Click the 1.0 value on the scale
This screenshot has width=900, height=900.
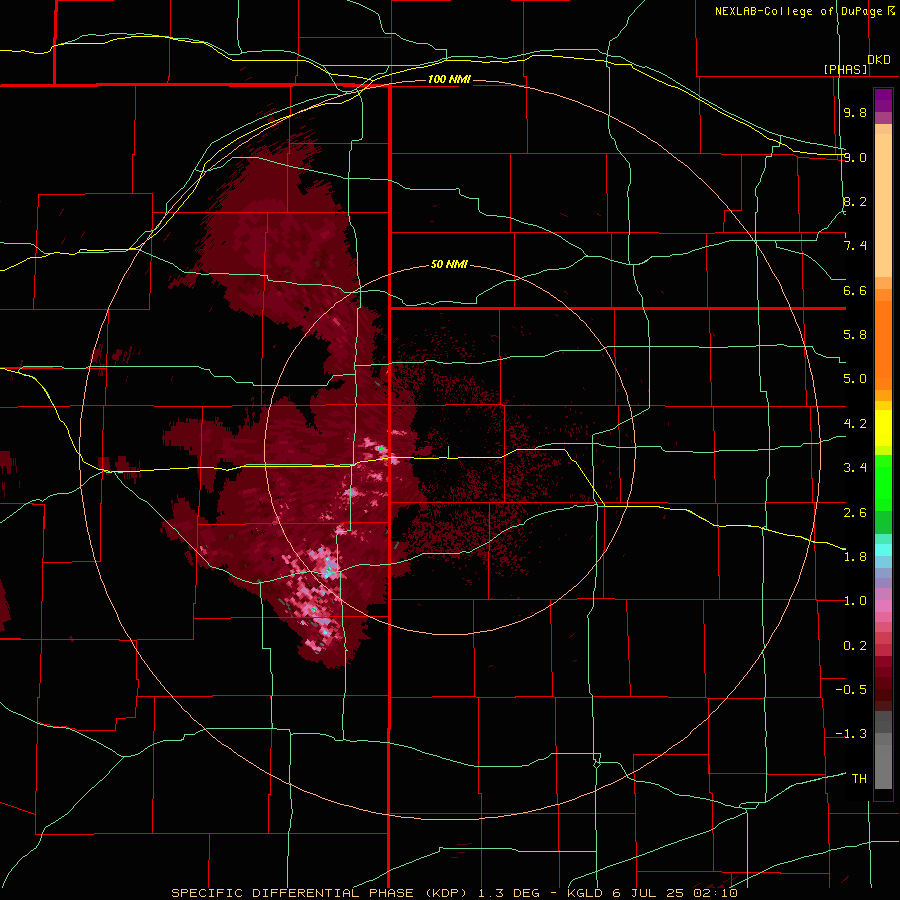855,601
